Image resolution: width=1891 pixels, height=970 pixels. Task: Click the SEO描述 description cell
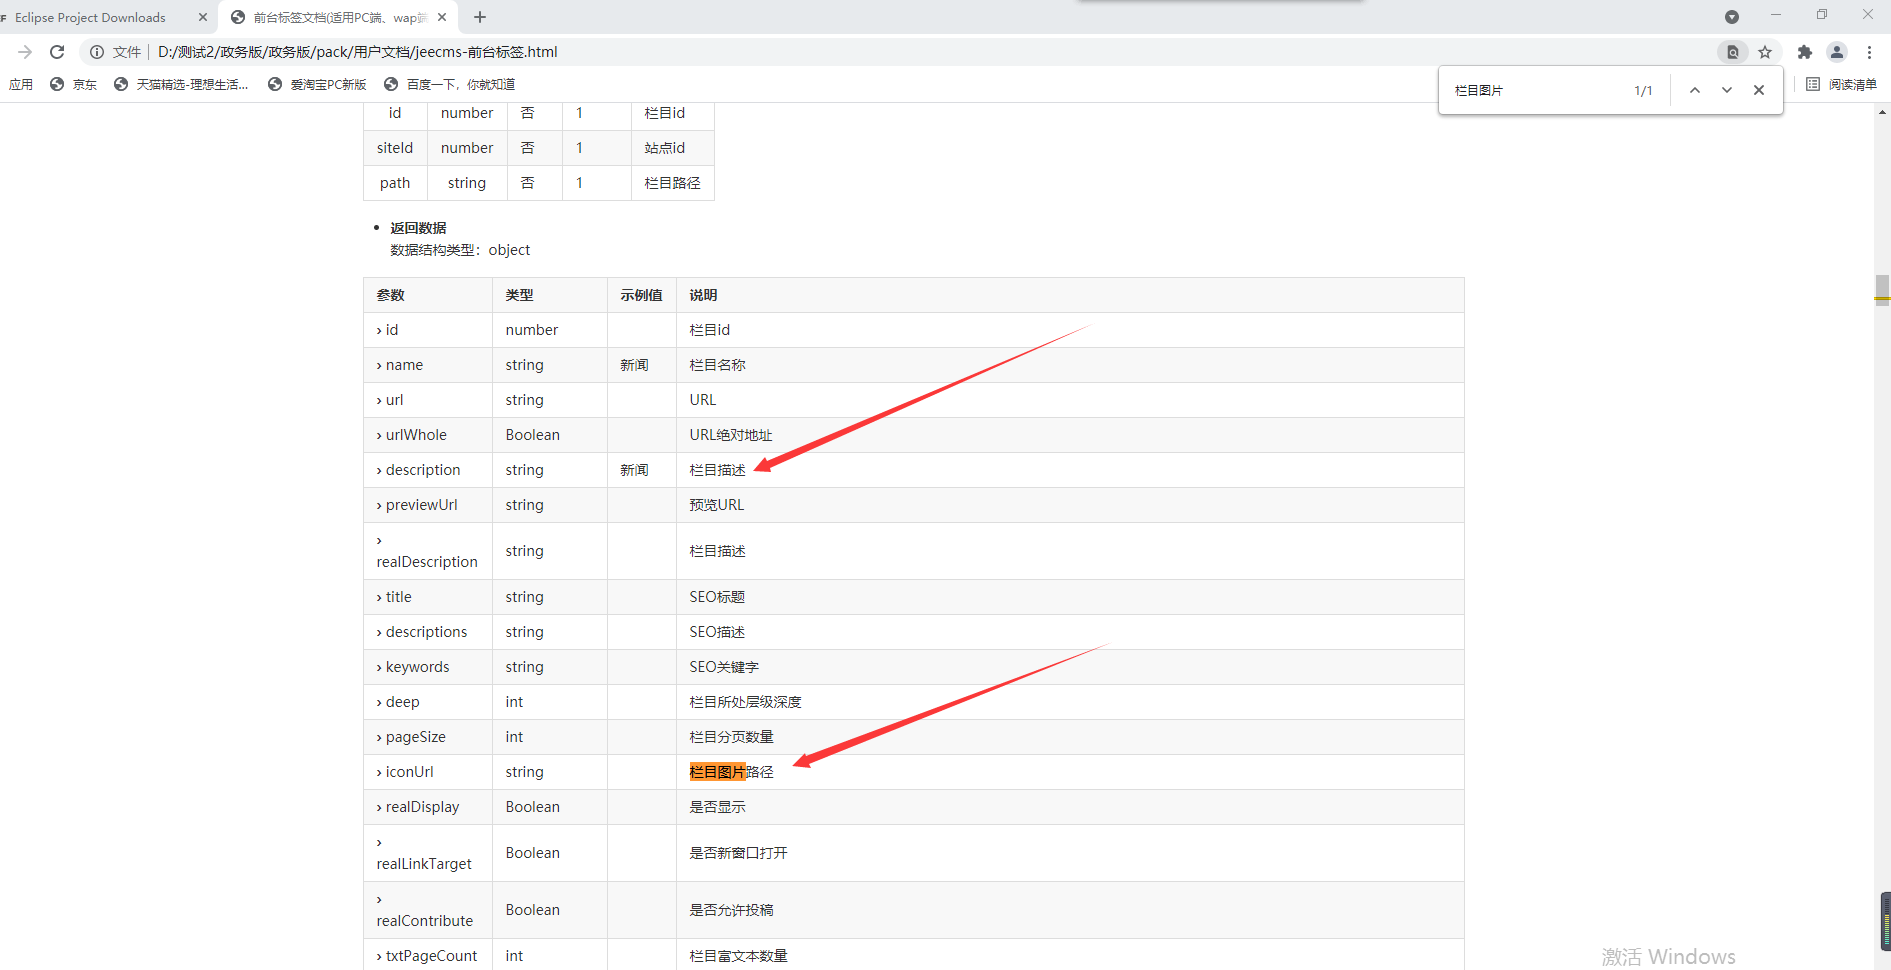(x=1070, y=632)
